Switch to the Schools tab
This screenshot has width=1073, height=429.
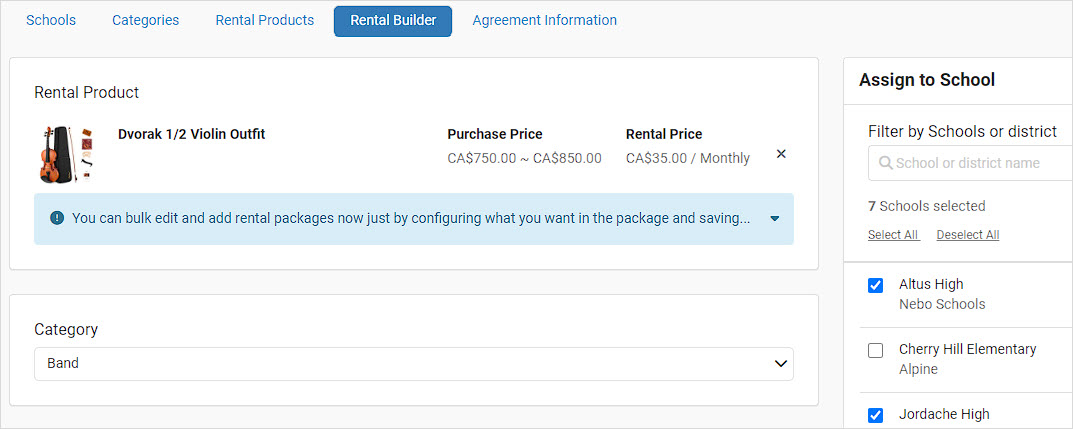click(51, 21)
